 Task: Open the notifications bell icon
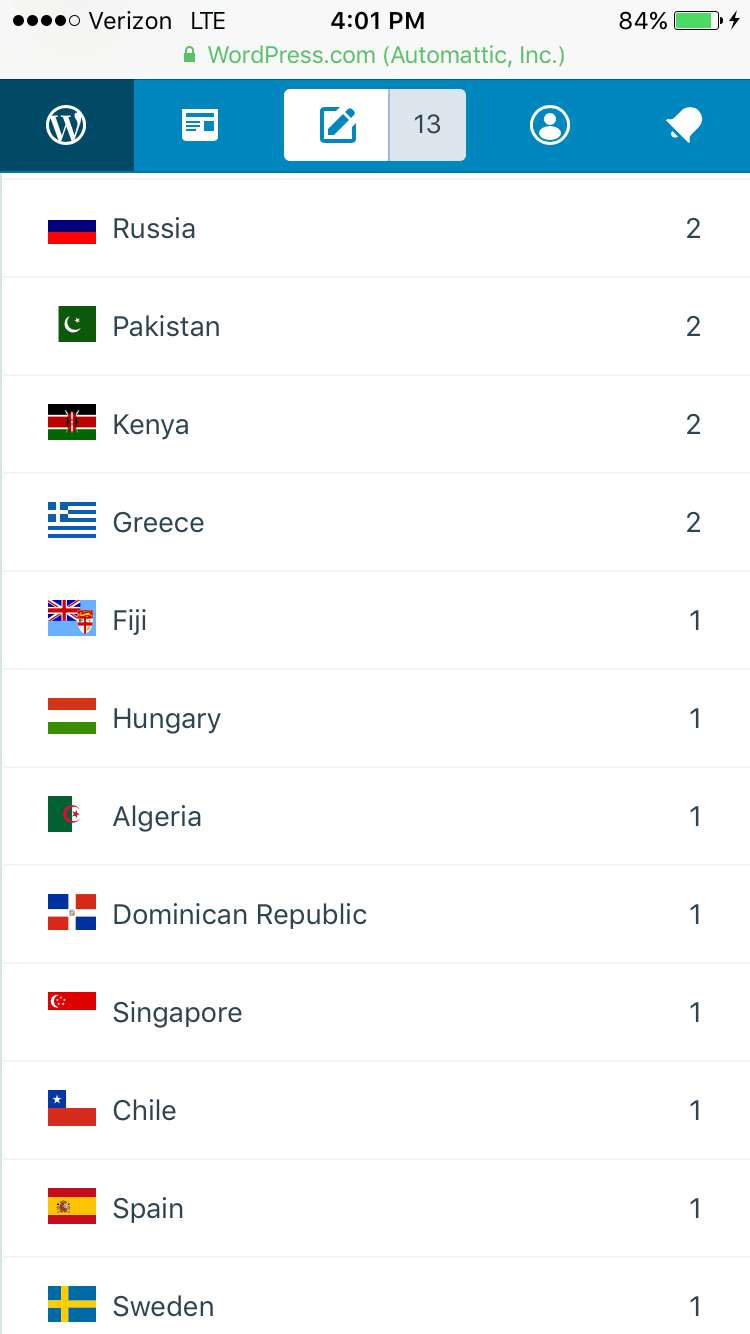(684, 125)
